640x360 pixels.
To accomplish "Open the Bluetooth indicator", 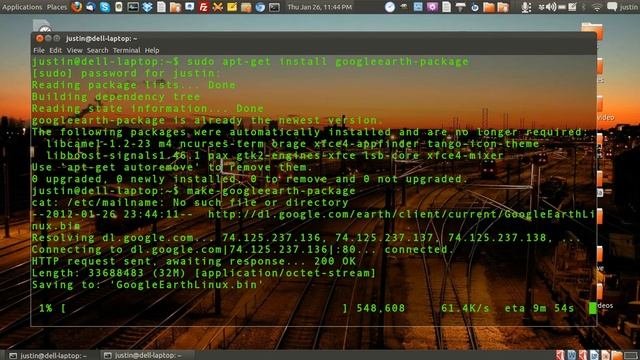I will (584, 7).
